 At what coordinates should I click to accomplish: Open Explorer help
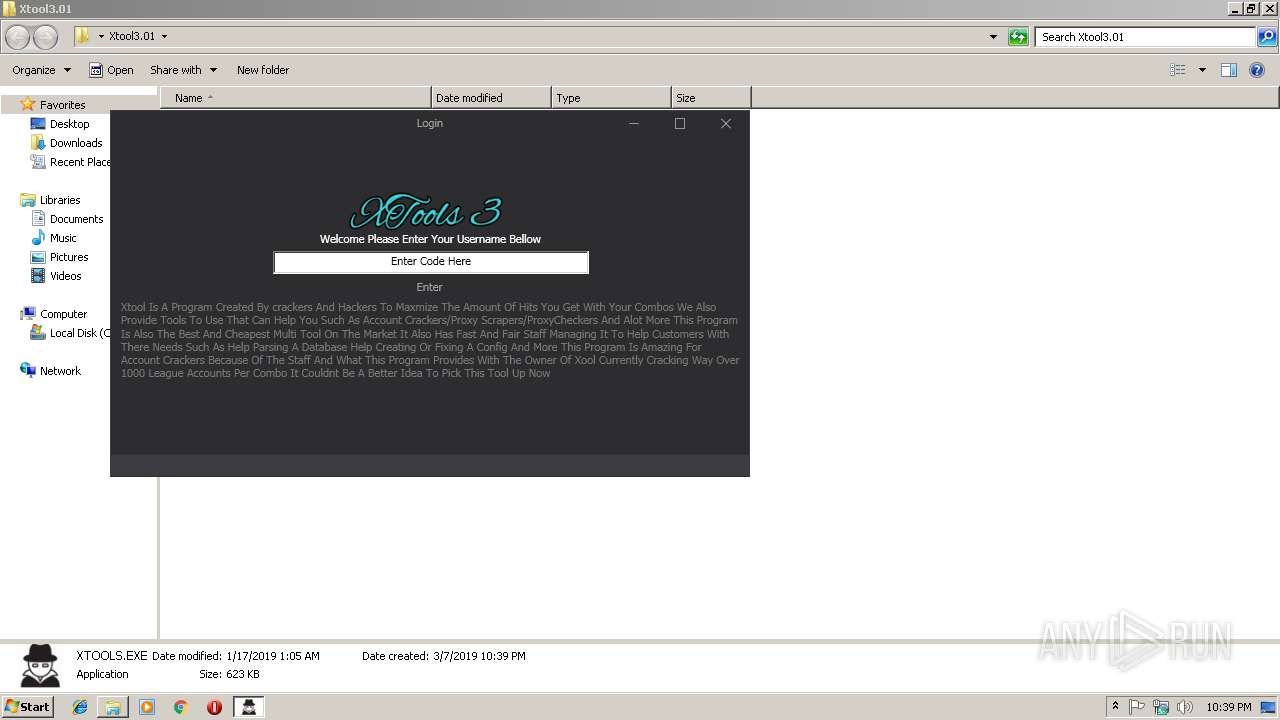[x=1258, y=70]
